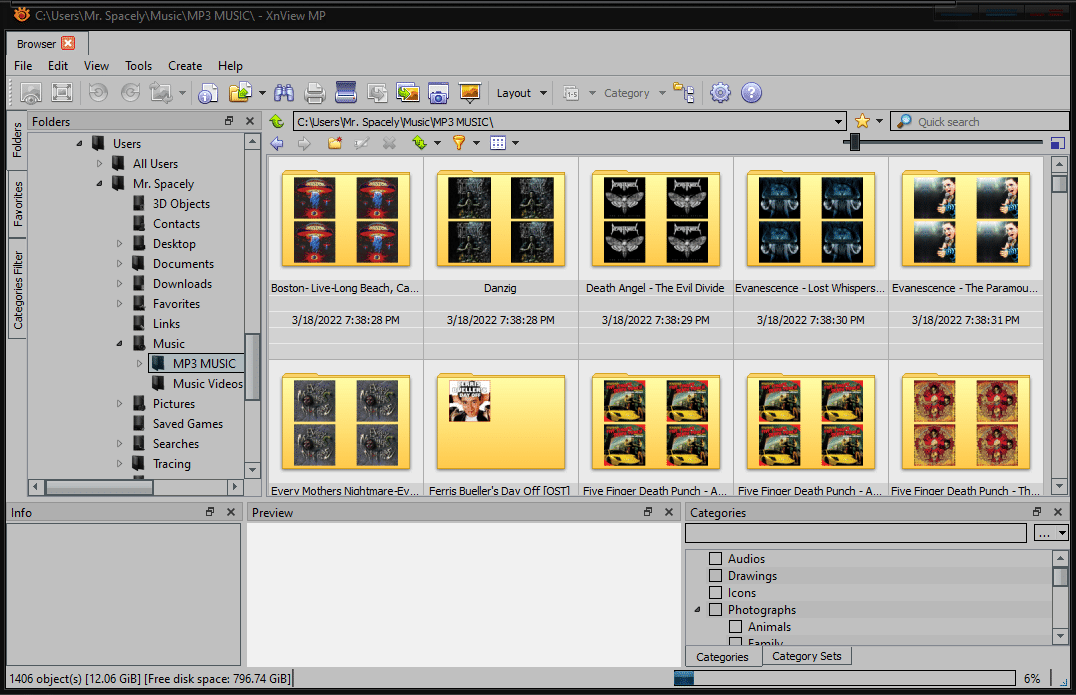This screenshot has width=1076, height=695.
Task: Select the Pictures folder in tree
Action: [174, 403]
